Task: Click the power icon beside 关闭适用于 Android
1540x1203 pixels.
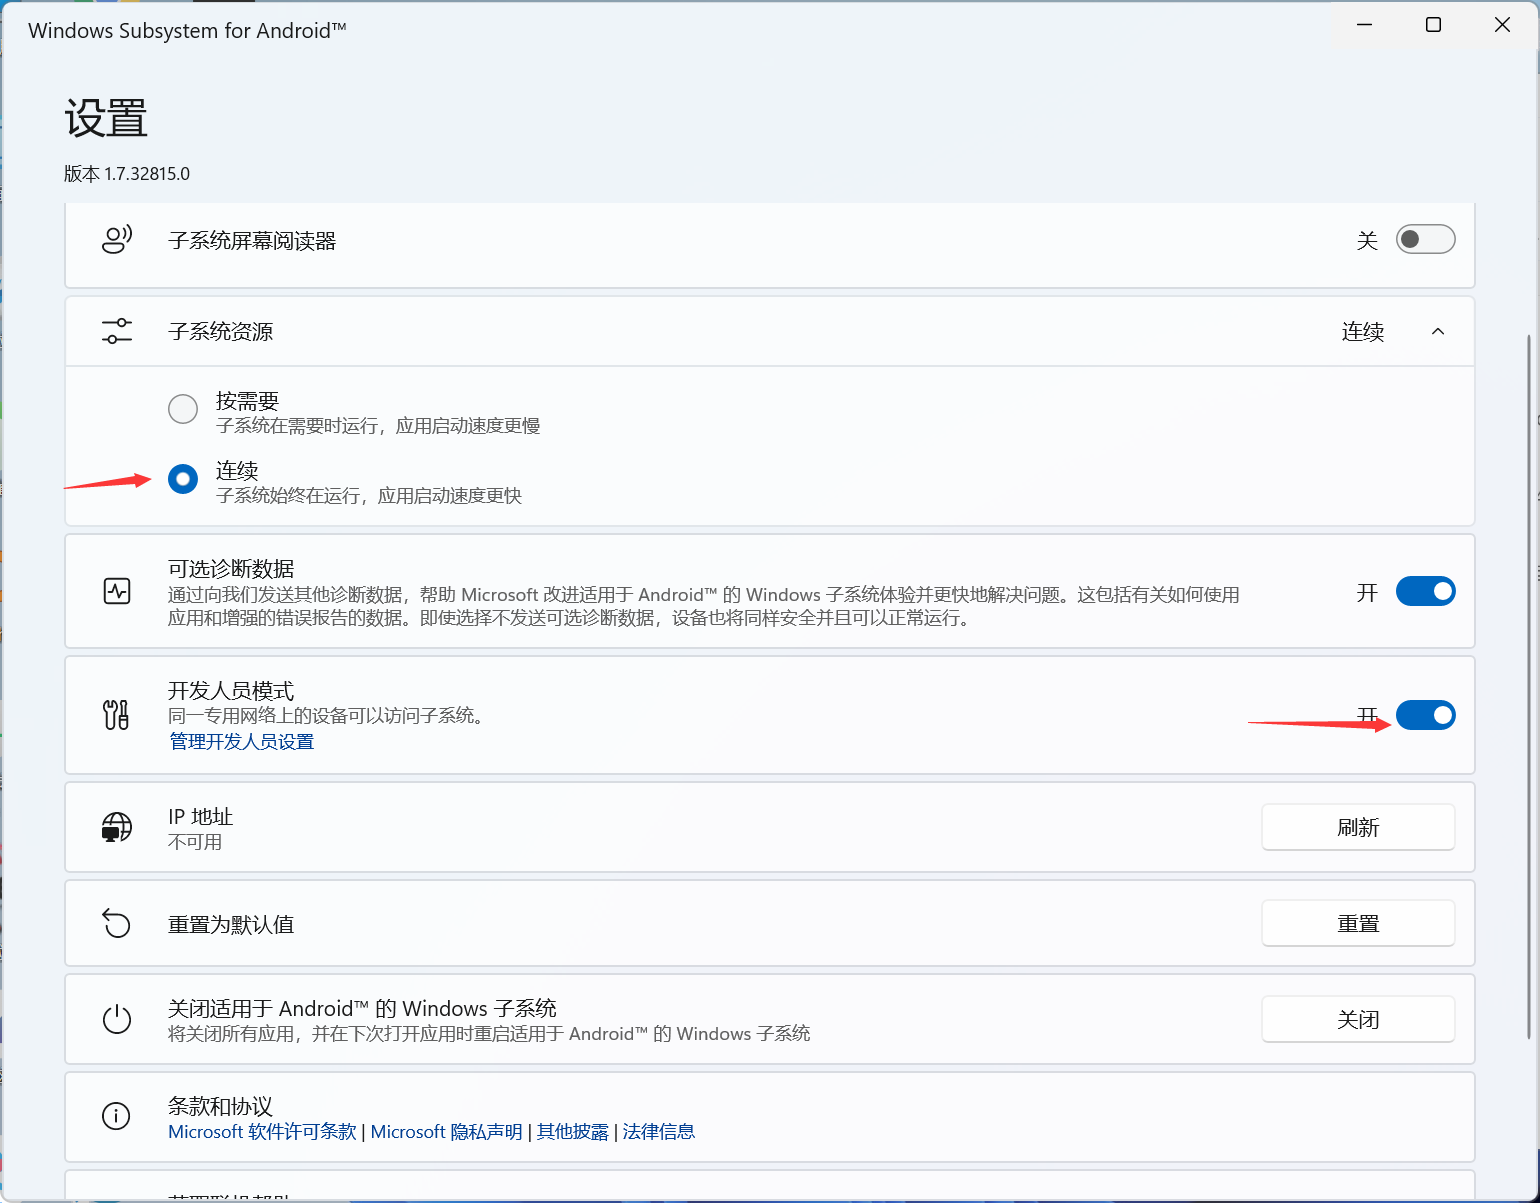Action: coord(117,1019)
